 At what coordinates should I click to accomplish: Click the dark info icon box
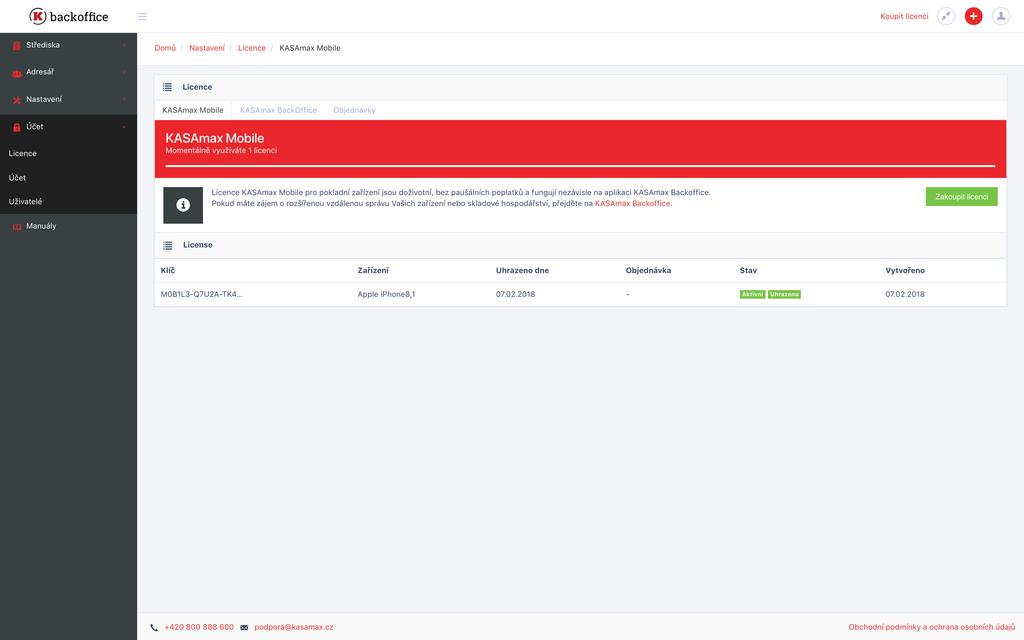pyautogui.click(x=183, y=205)
